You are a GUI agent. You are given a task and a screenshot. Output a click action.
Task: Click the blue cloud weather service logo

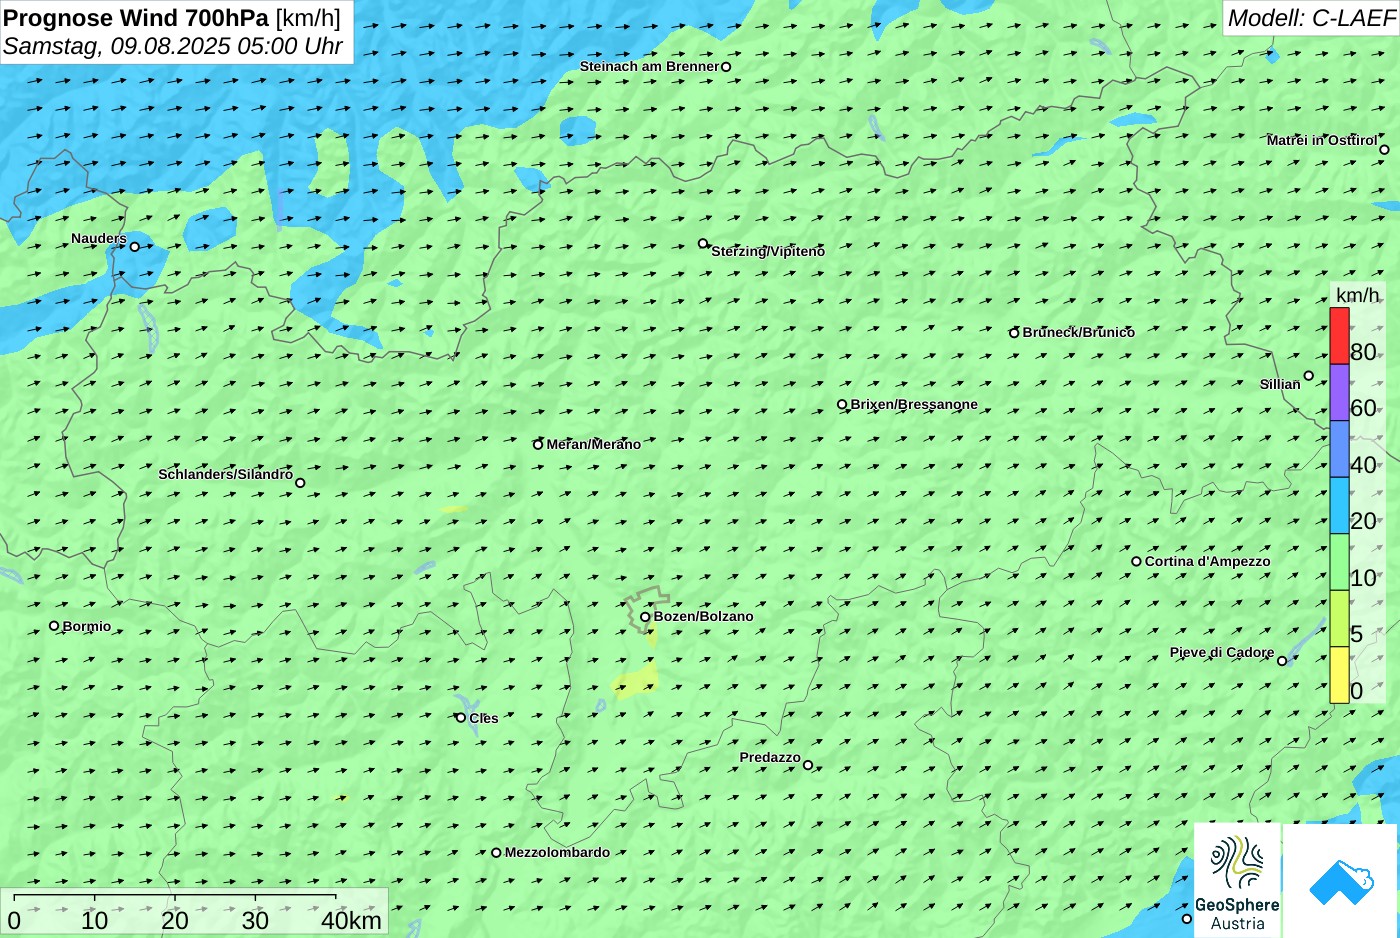(1341, 882)
